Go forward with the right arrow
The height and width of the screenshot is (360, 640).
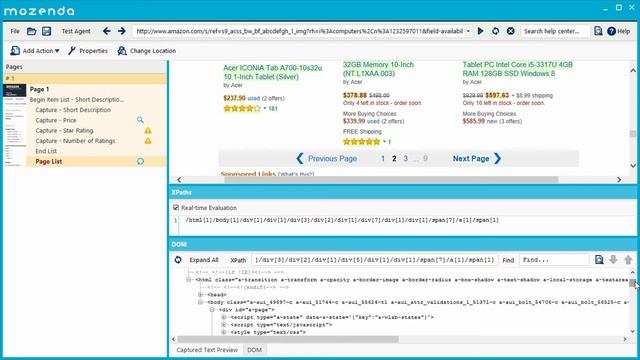tap(122, 31)
